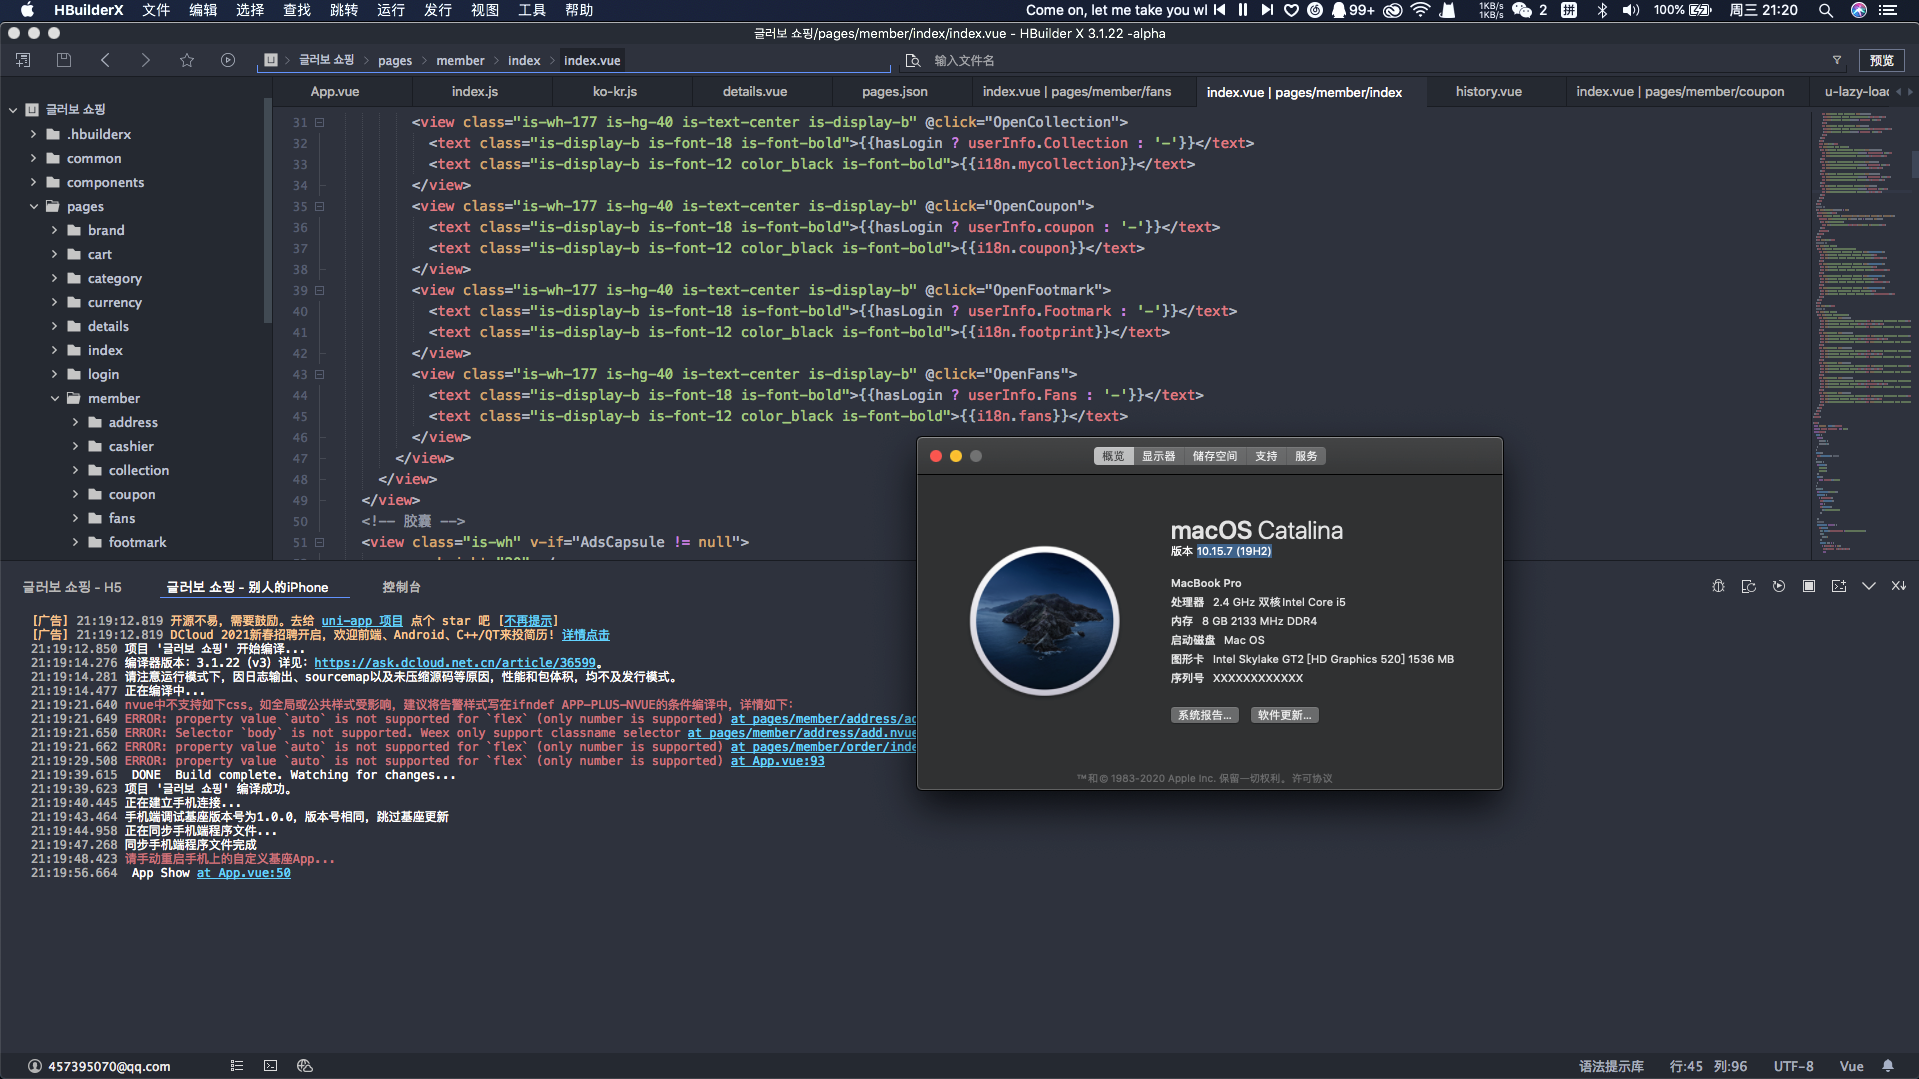
Task: Click the rerun icon in console toolbar
Action: [x=1778, y=586]
